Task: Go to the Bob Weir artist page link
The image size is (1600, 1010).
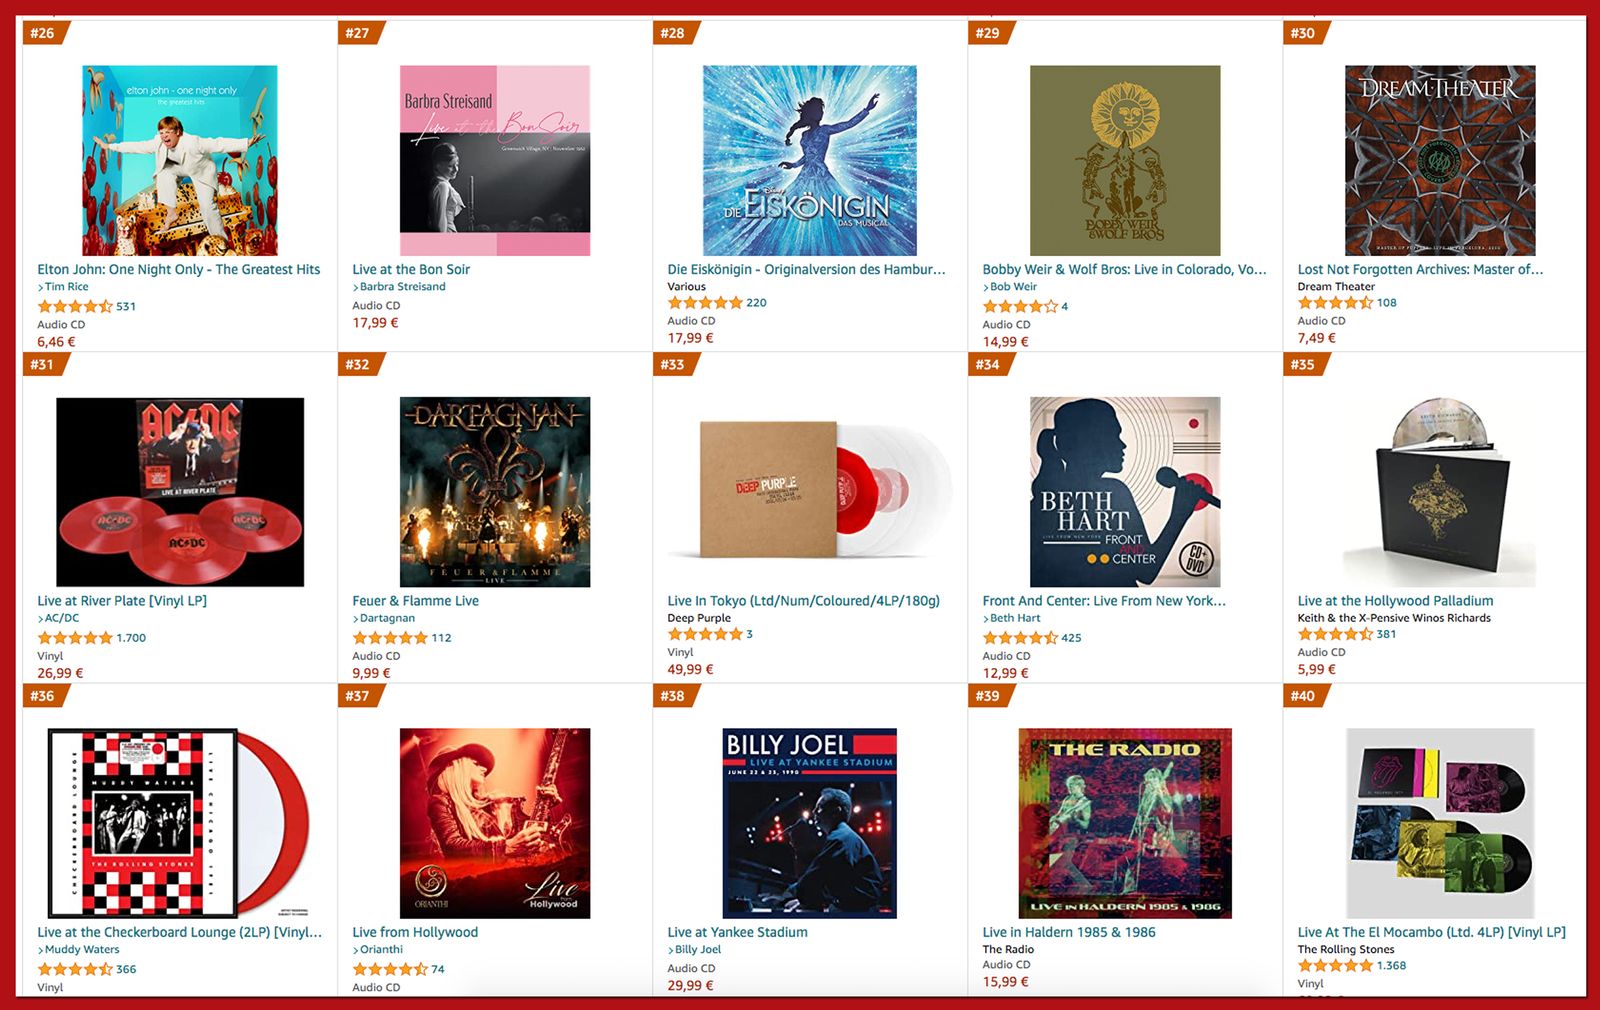Action: pyautogui.click(x=1013, y=287)
